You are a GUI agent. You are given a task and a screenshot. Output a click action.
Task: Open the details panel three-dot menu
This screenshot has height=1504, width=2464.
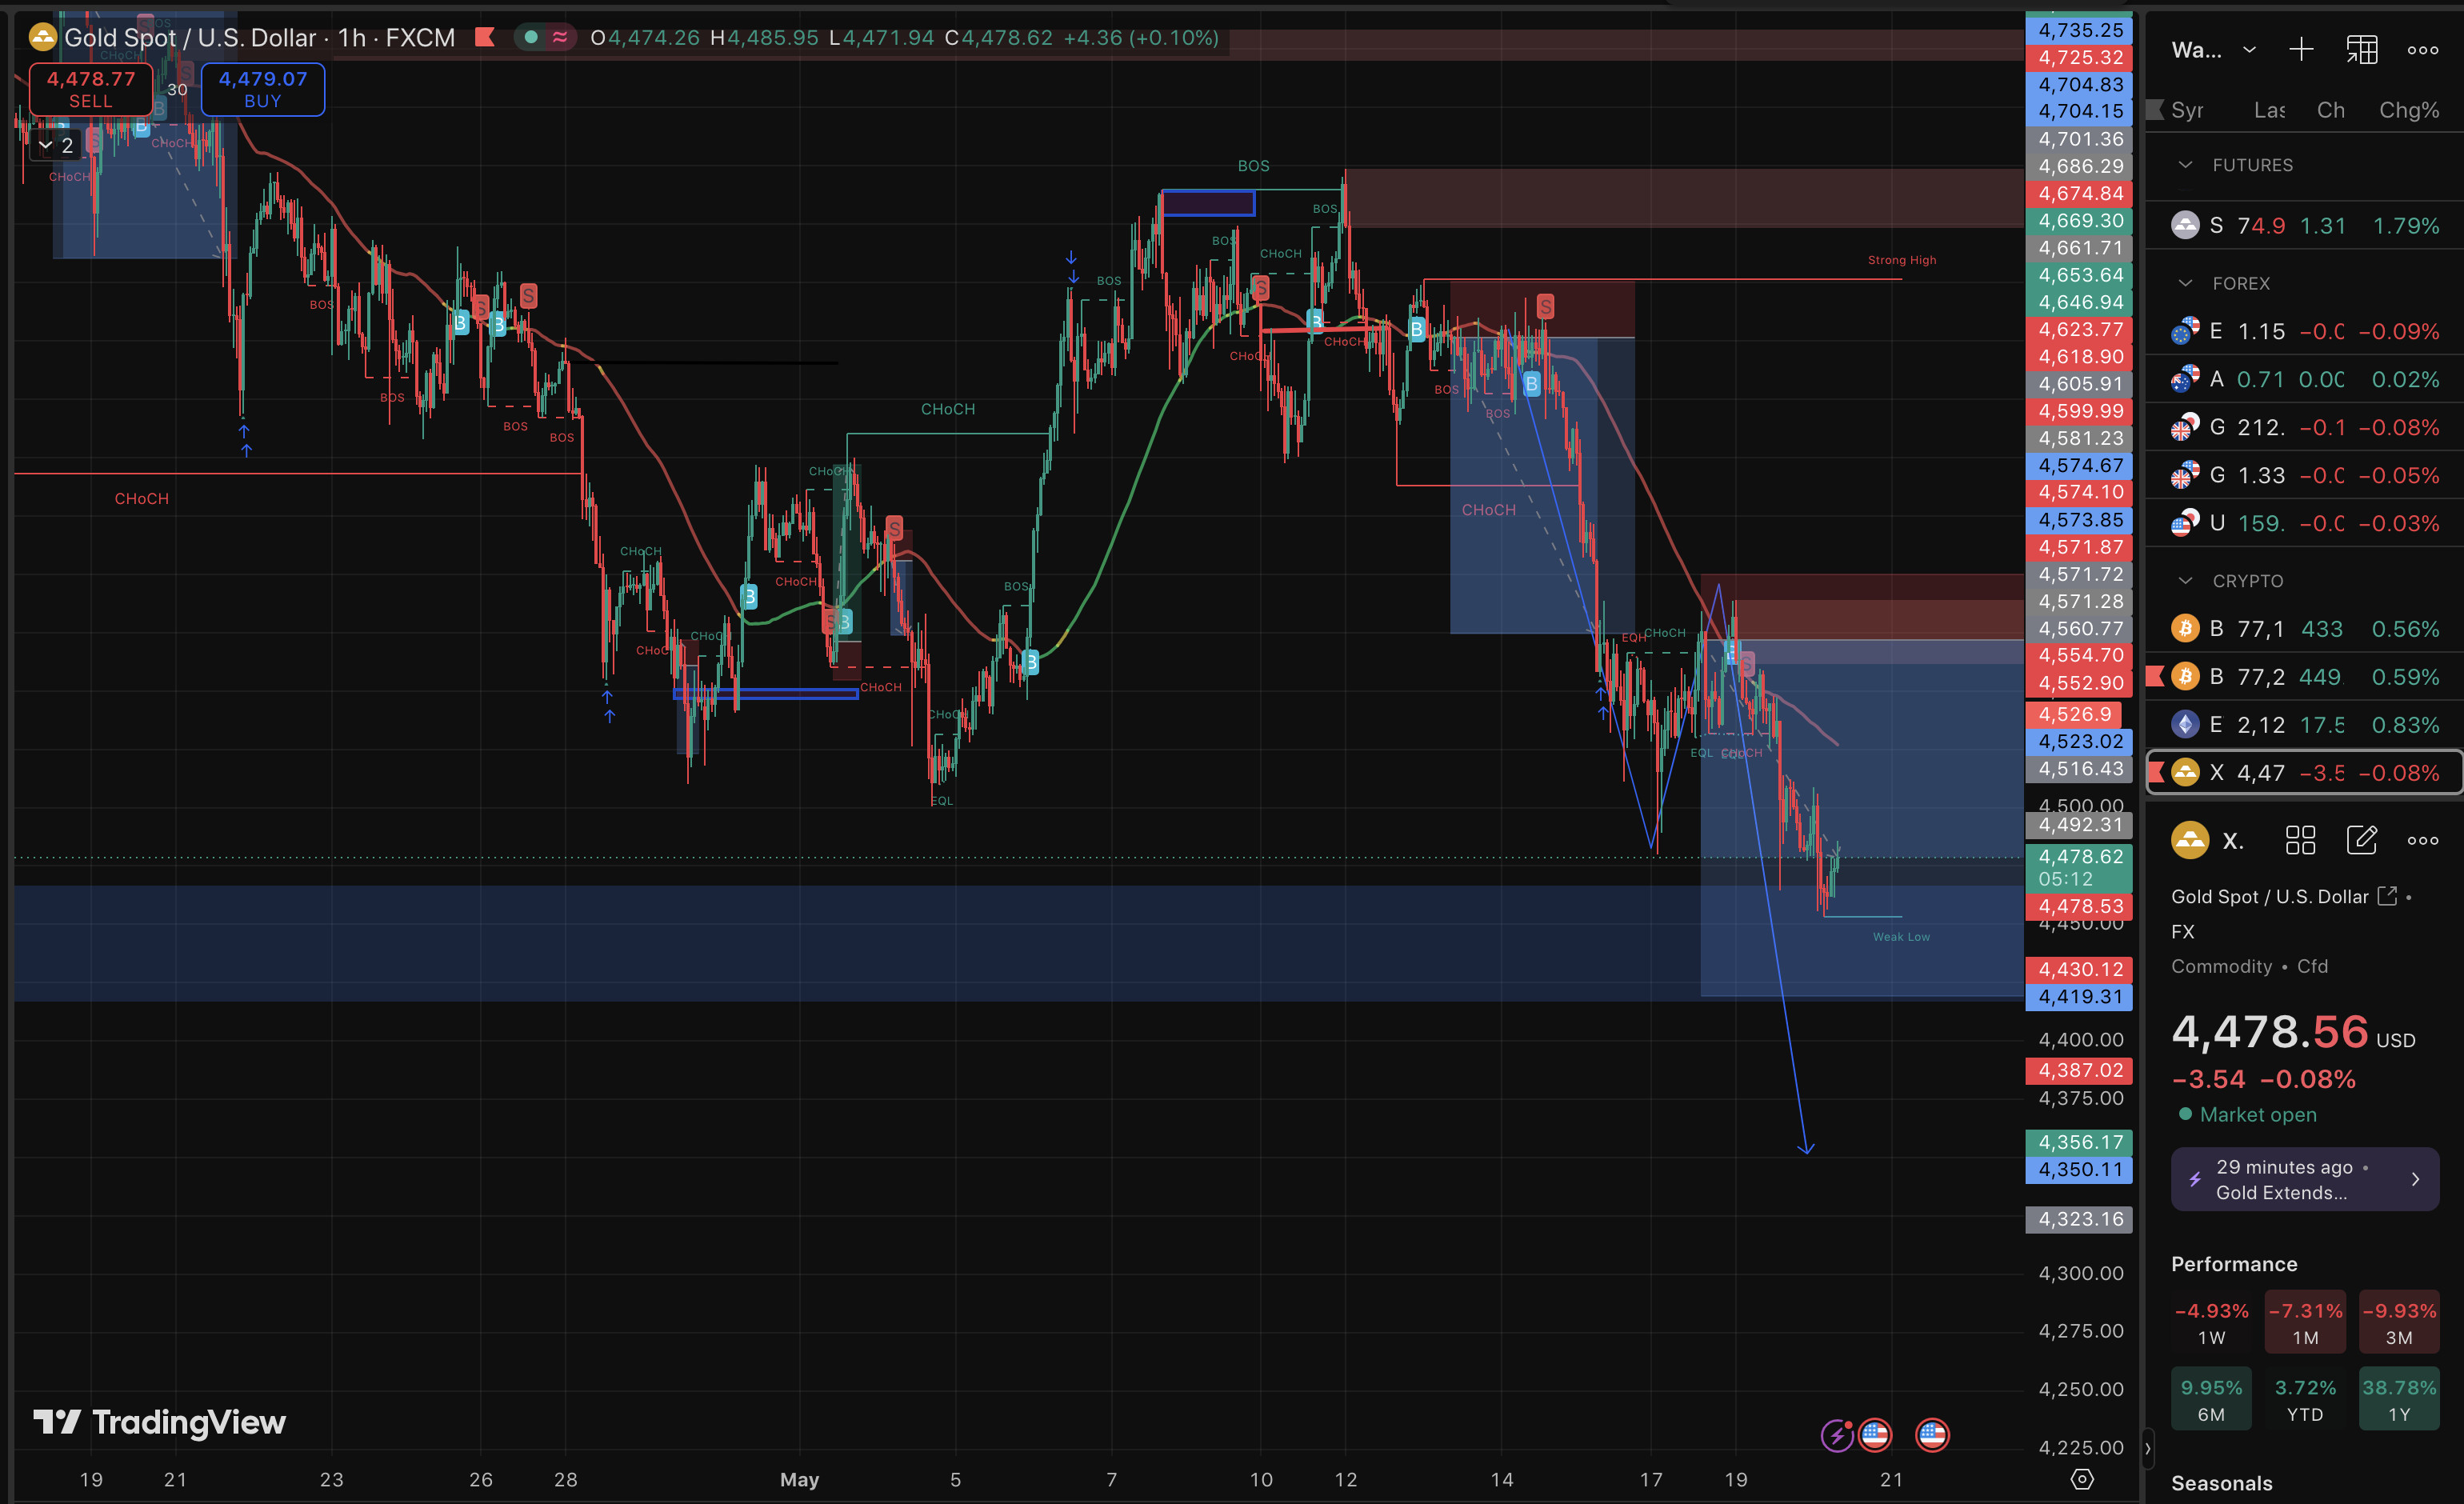tap(2423, 840)
